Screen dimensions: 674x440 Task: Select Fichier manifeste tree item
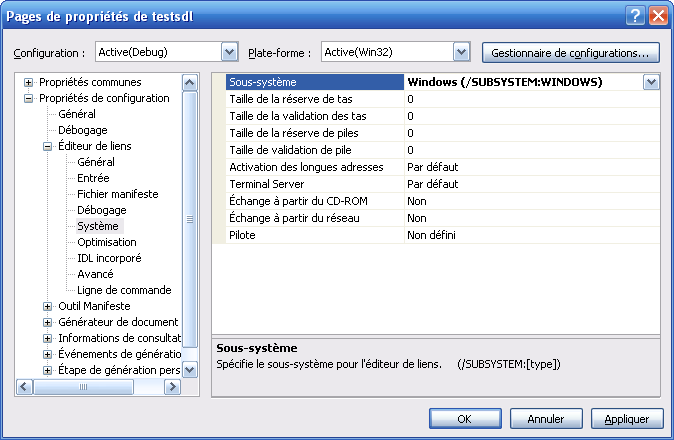point(118,194)
